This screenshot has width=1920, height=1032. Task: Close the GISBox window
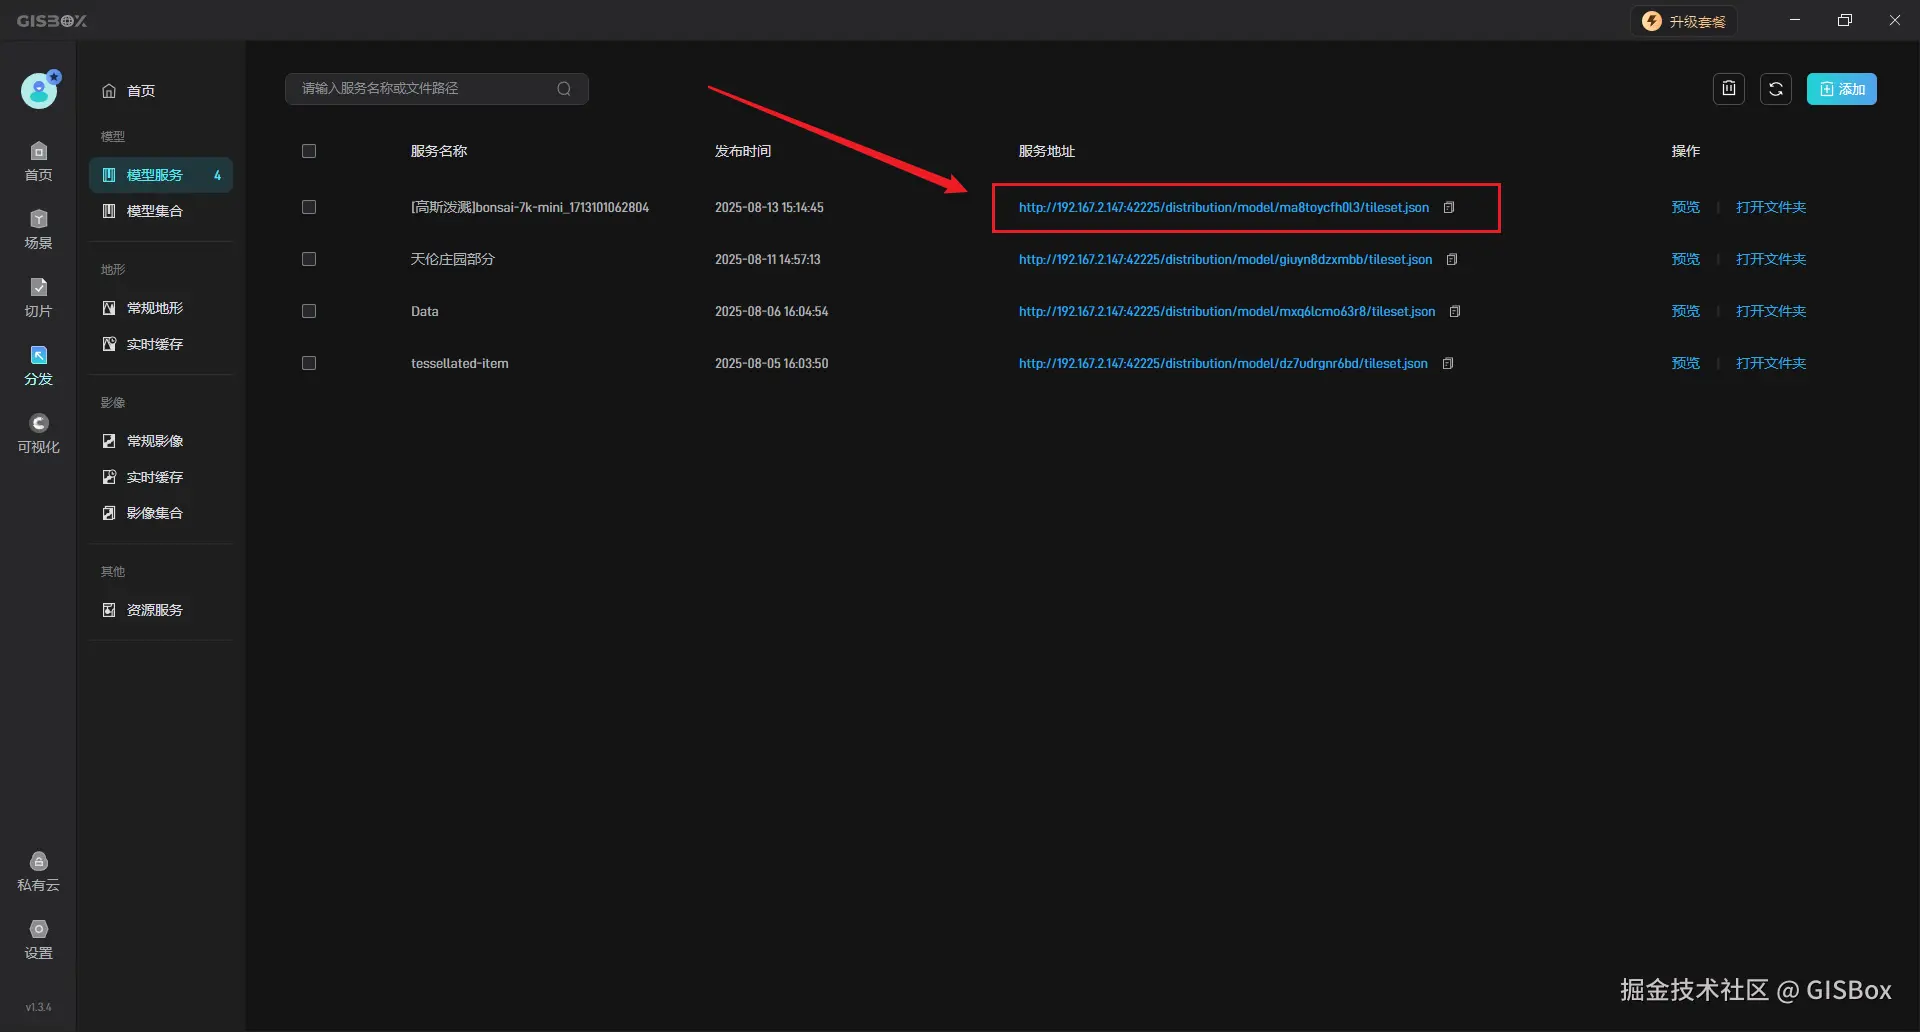click(1895, 20)
